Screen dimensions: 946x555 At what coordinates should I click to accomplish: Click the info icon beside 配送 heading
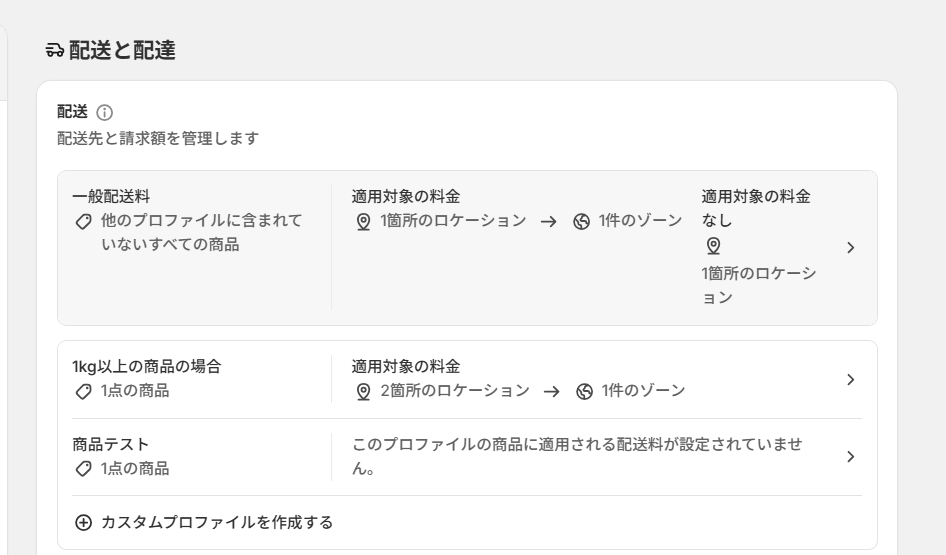104,113
